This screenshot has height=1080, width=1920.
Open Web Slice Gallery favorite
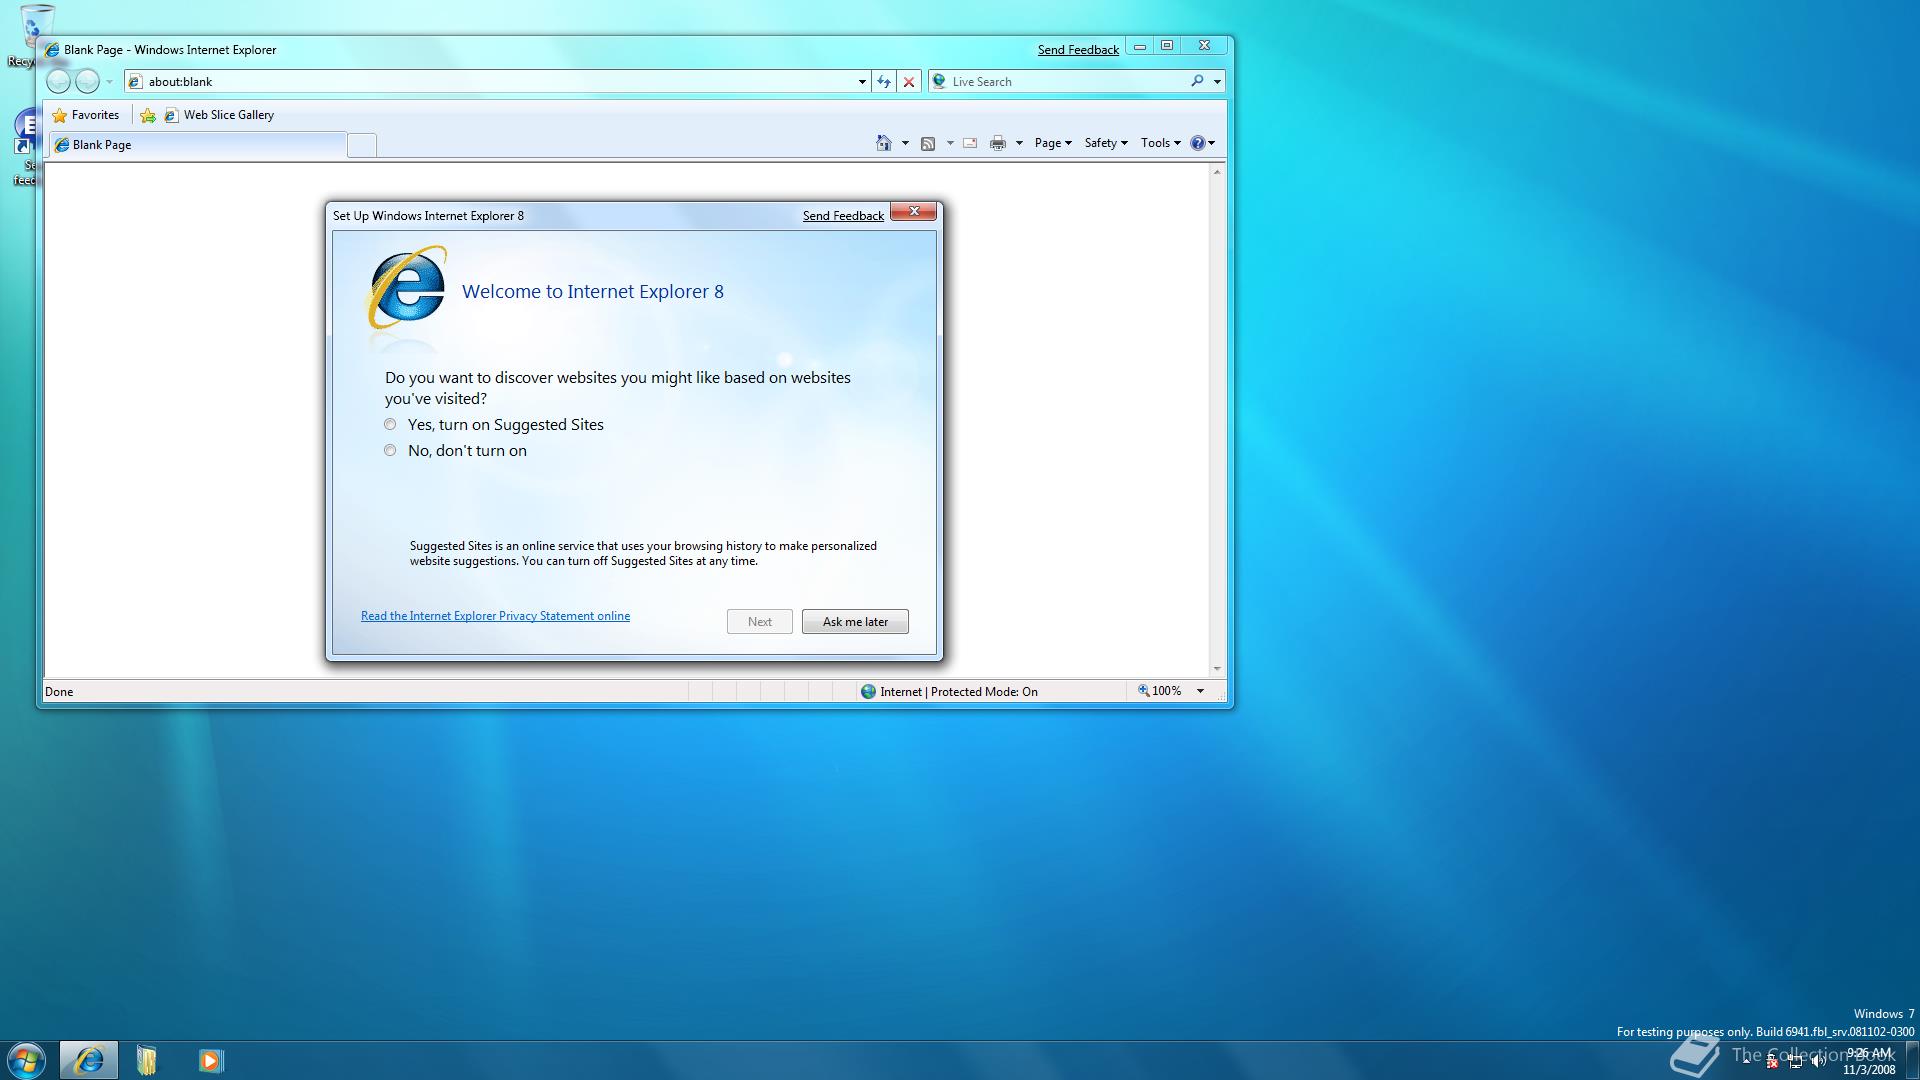click(x=220, y=115)
